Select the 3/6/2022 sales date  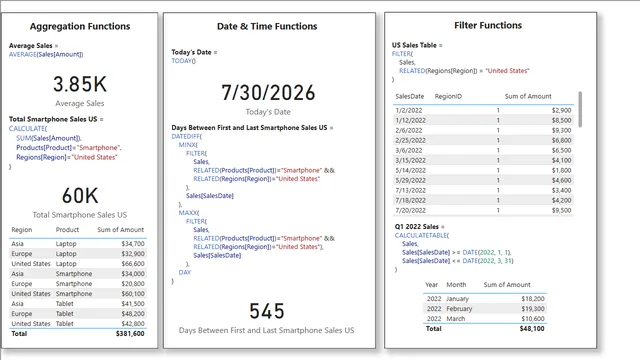409,150
